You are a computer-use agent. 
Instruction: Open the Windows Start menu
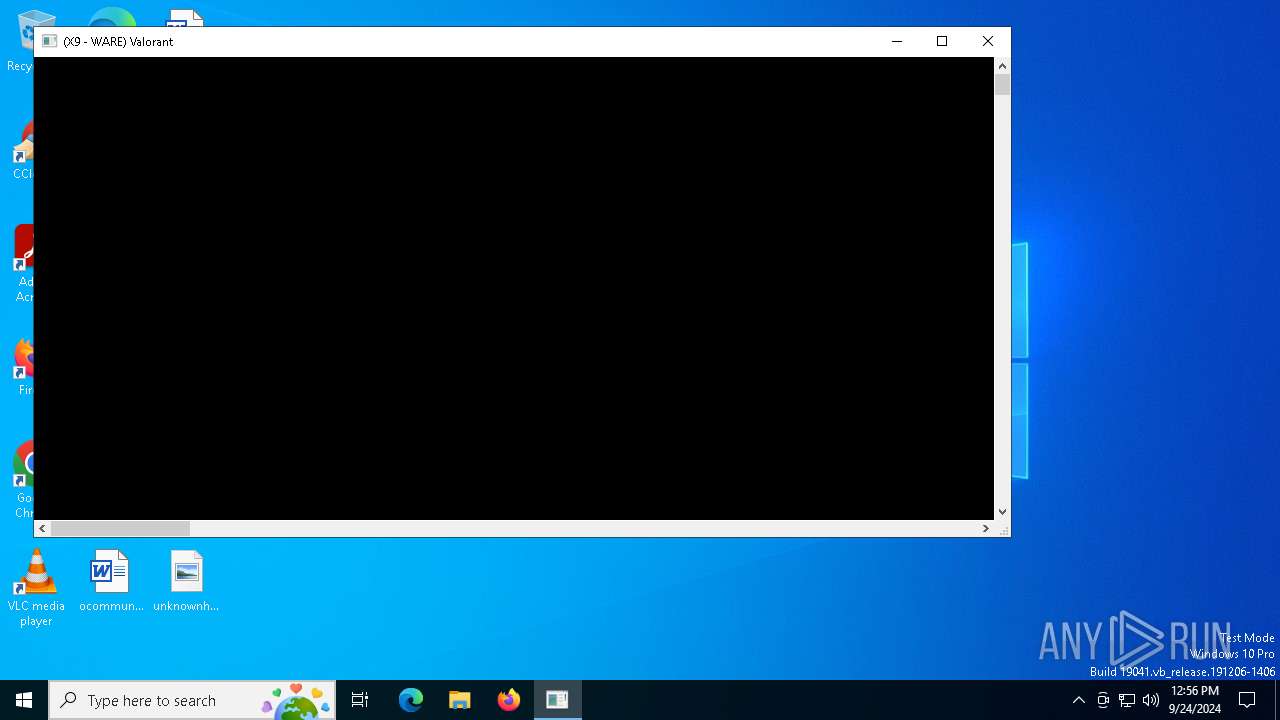24,700
